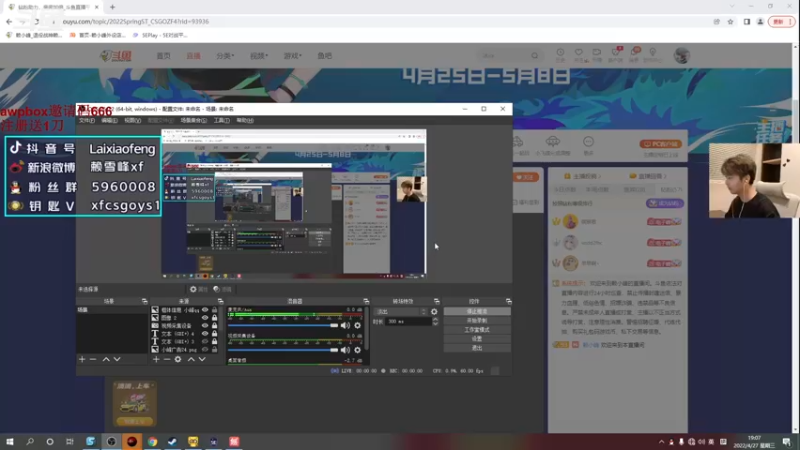Open the history clock icon in Douyu header
The width and height of the screenshot is (800, 450).
tap(560, 55)
